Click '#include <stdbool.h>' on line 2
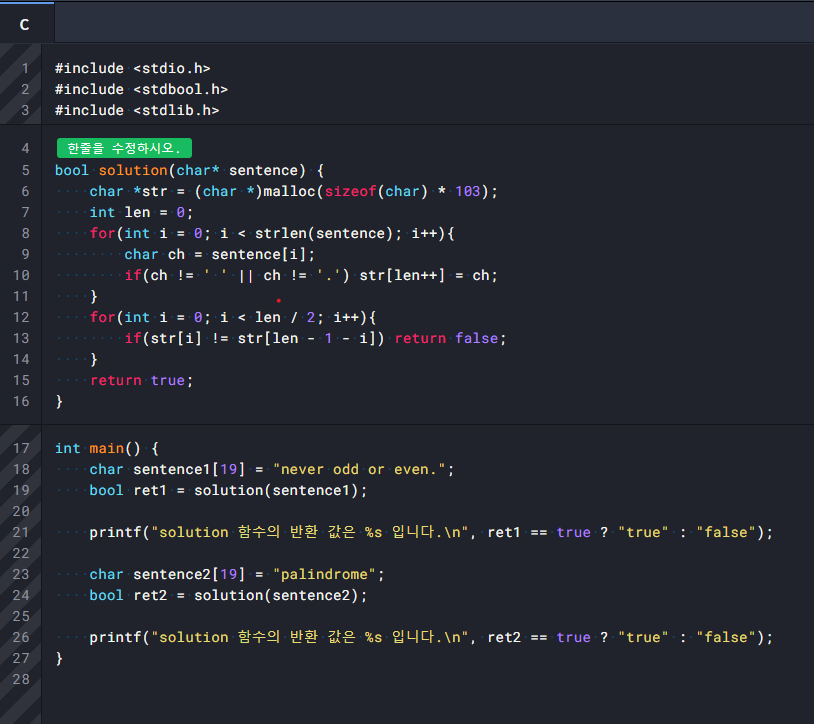This screenshot has width=814, height=724. click(x=141, y=89)
